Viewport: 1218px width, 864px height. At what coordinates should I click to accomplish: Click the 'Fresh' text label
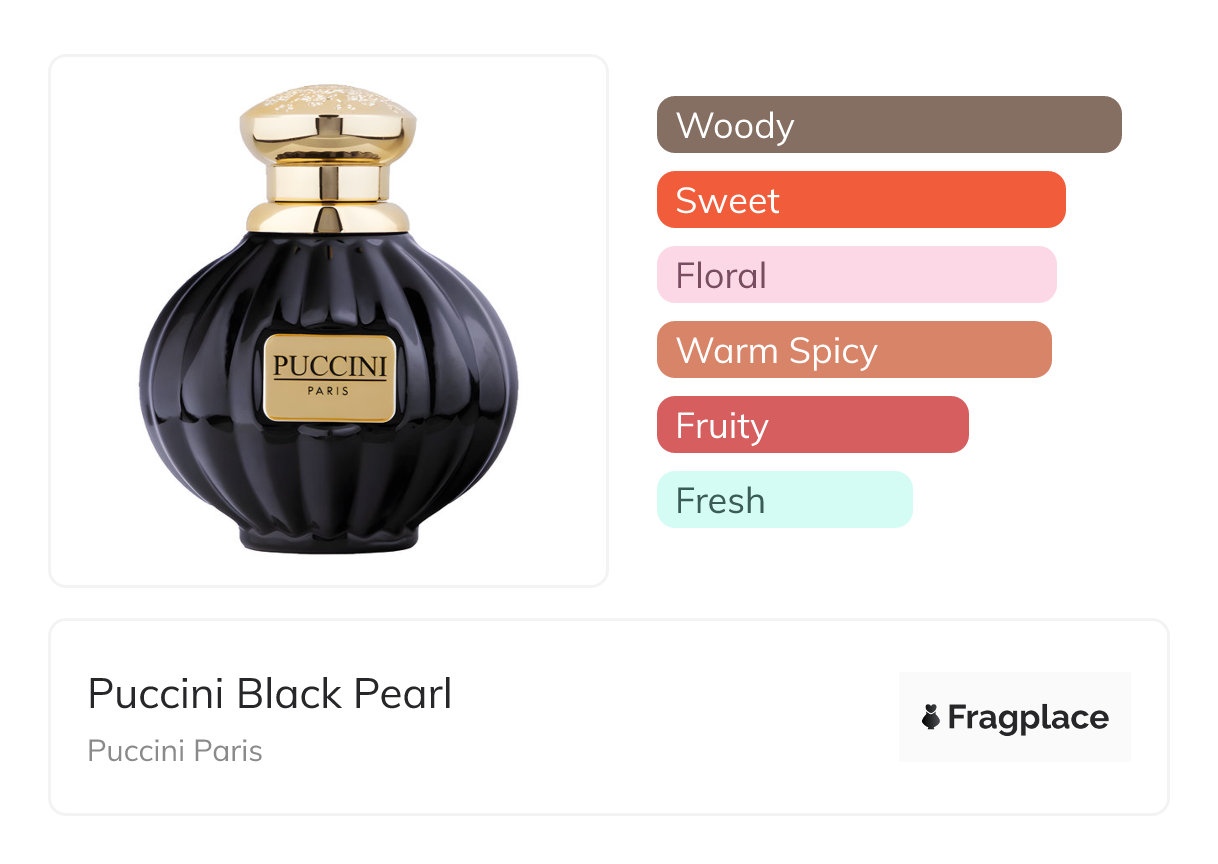(x=720, y=501)
